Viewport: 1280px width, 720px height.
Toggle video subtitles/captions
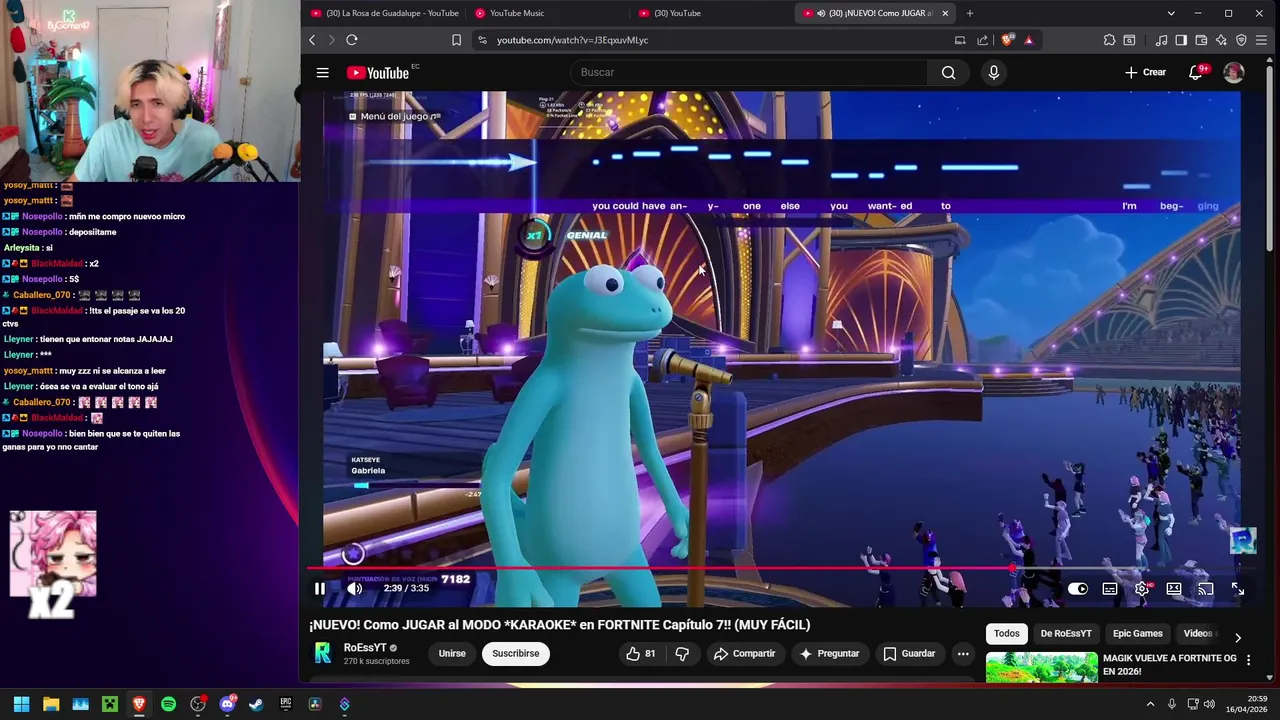coord(1110,589)
